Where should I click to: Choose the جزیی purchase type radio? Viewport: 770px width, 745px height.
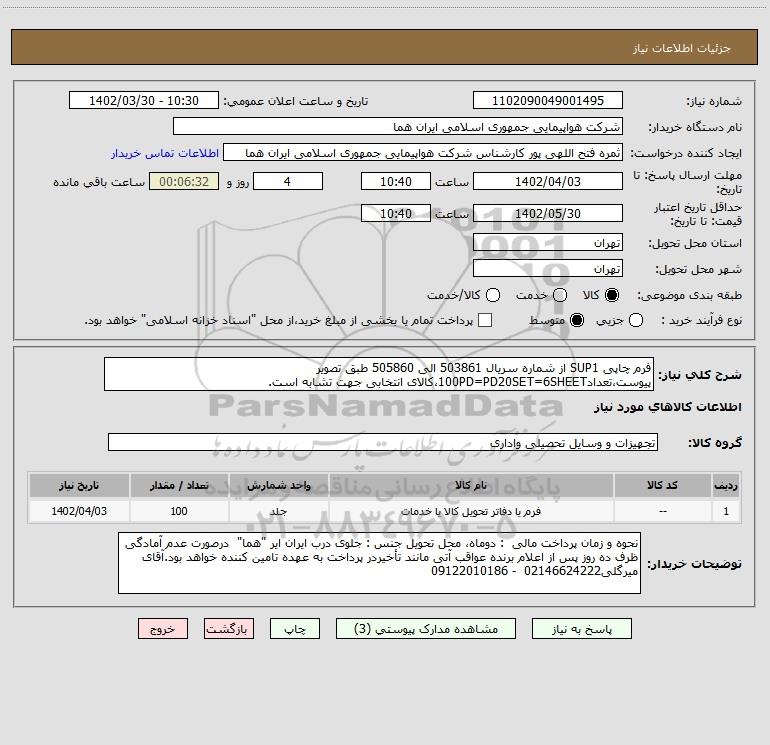(x=636, y=320)
